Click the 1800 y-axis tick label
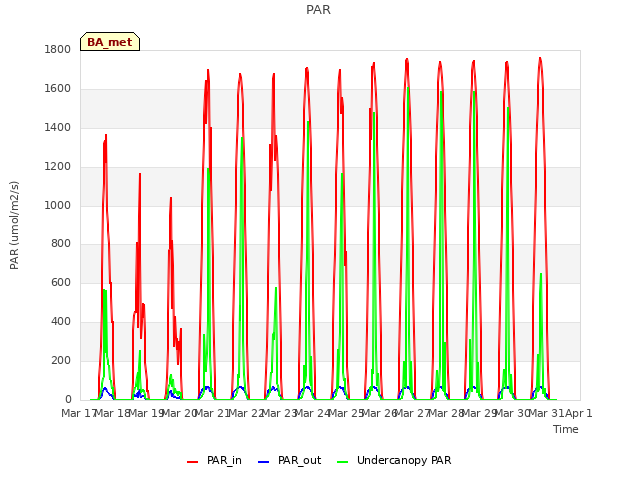This screenshot has height=480, width=640. (x=58, y=50)
